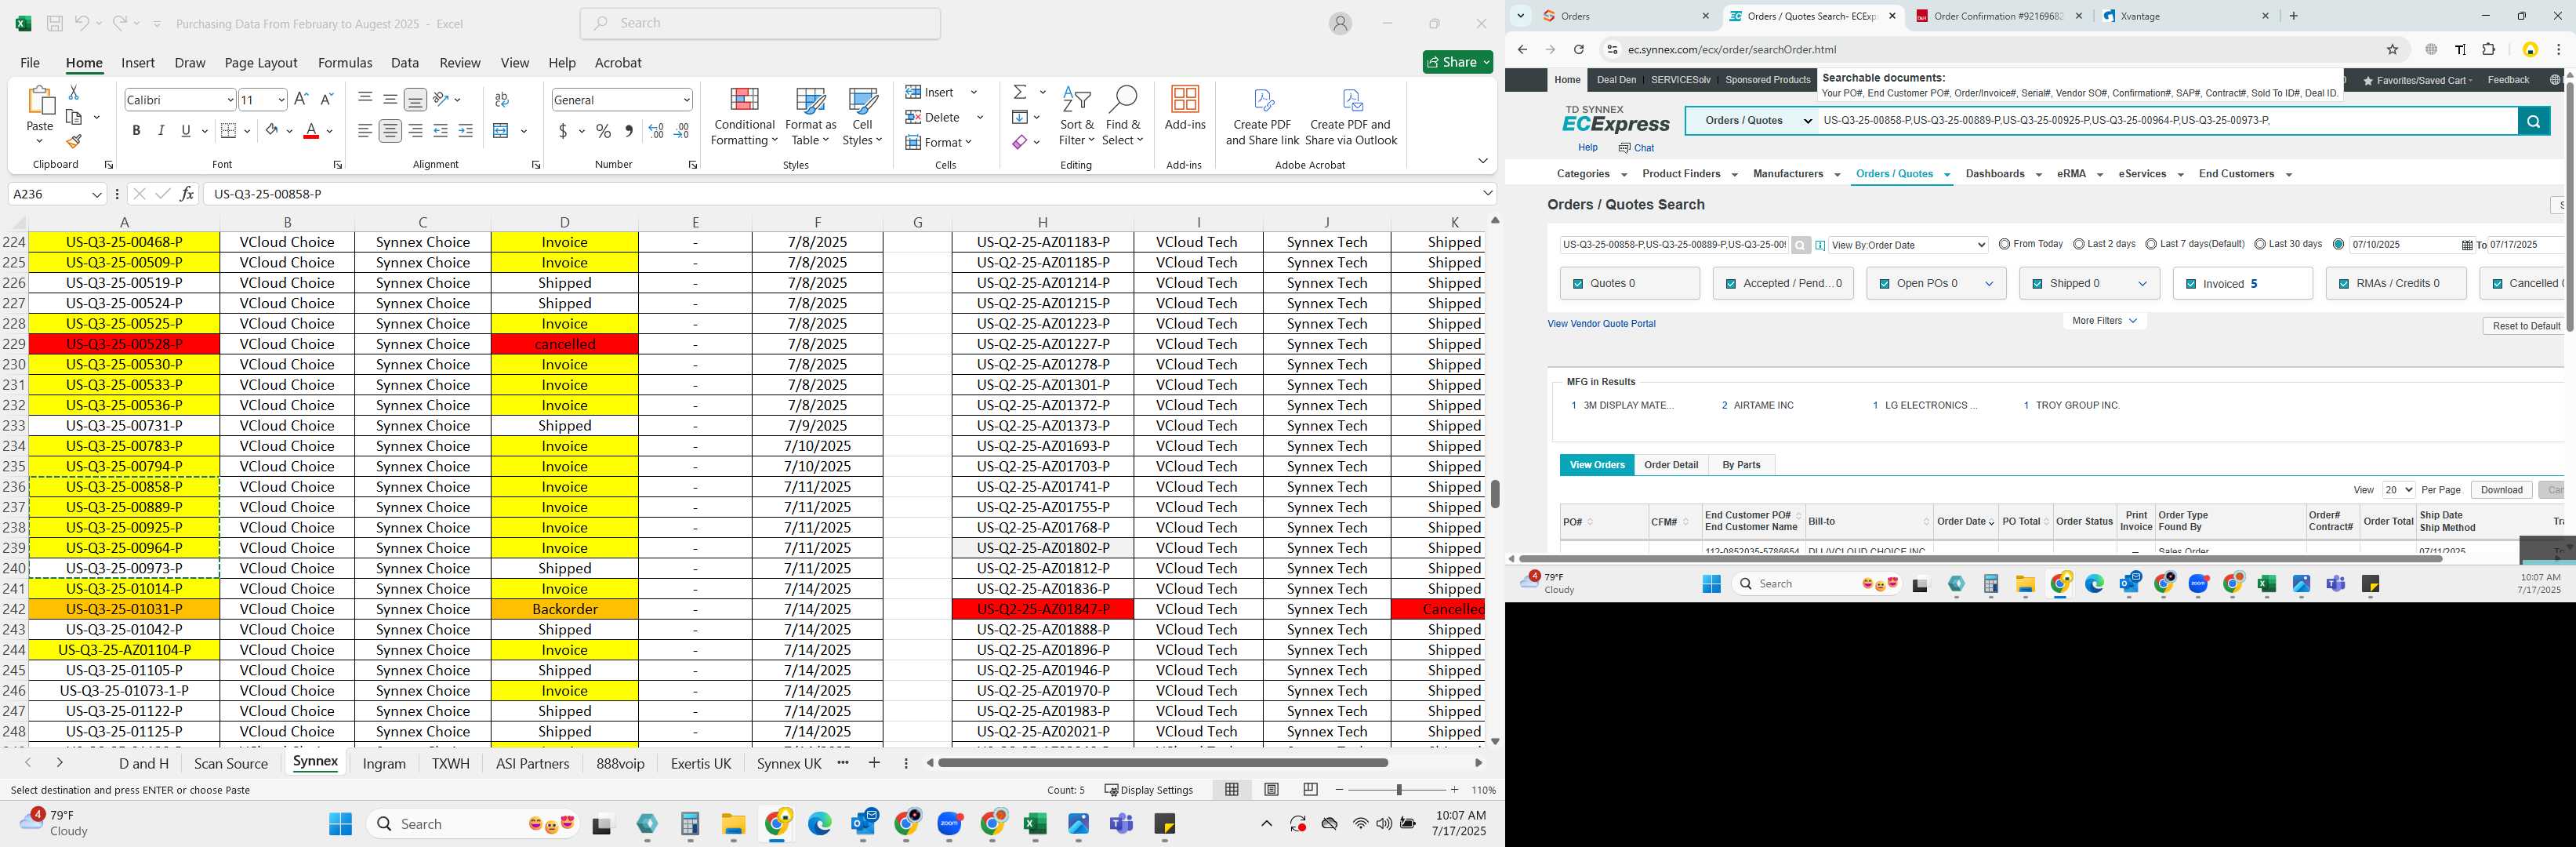
Task: Click the Bold formatting icon in Excel
Action: [136, 131]
